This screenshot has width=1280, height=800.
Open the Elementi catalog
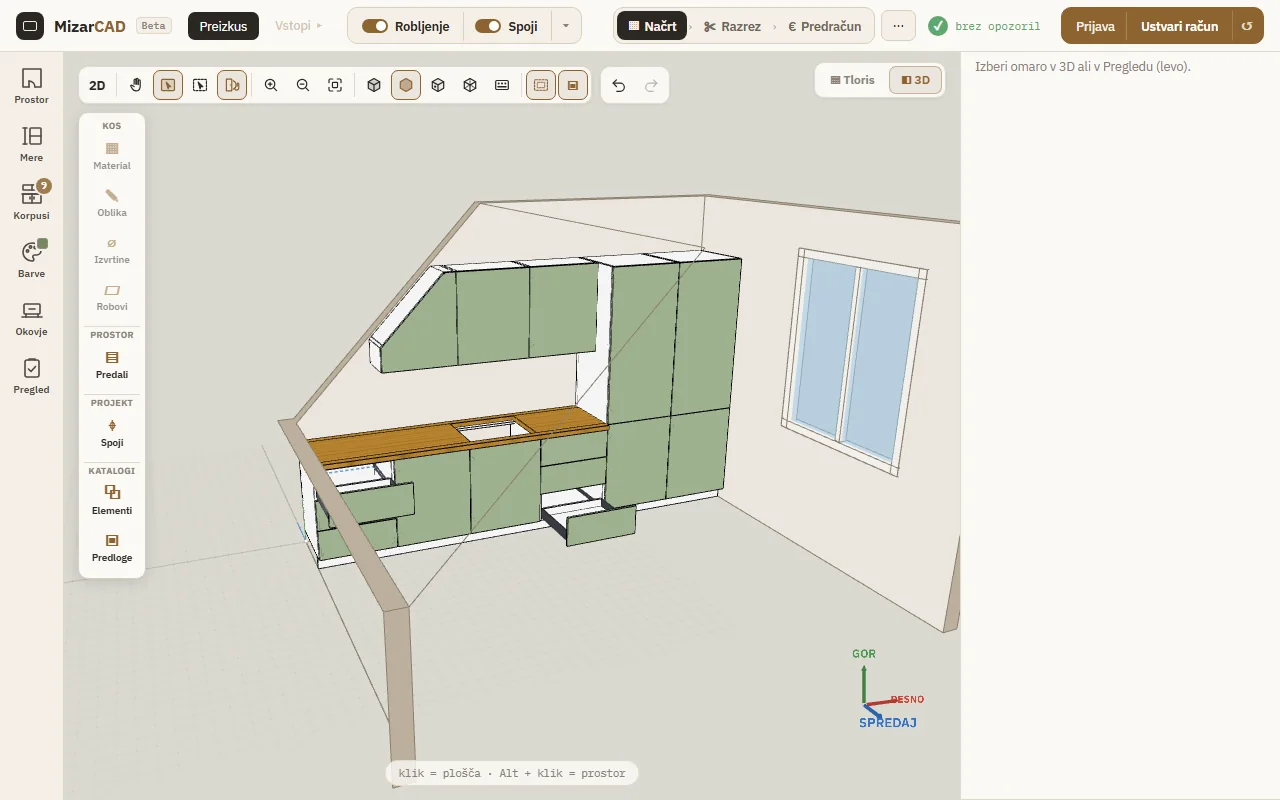coord(112,500)
